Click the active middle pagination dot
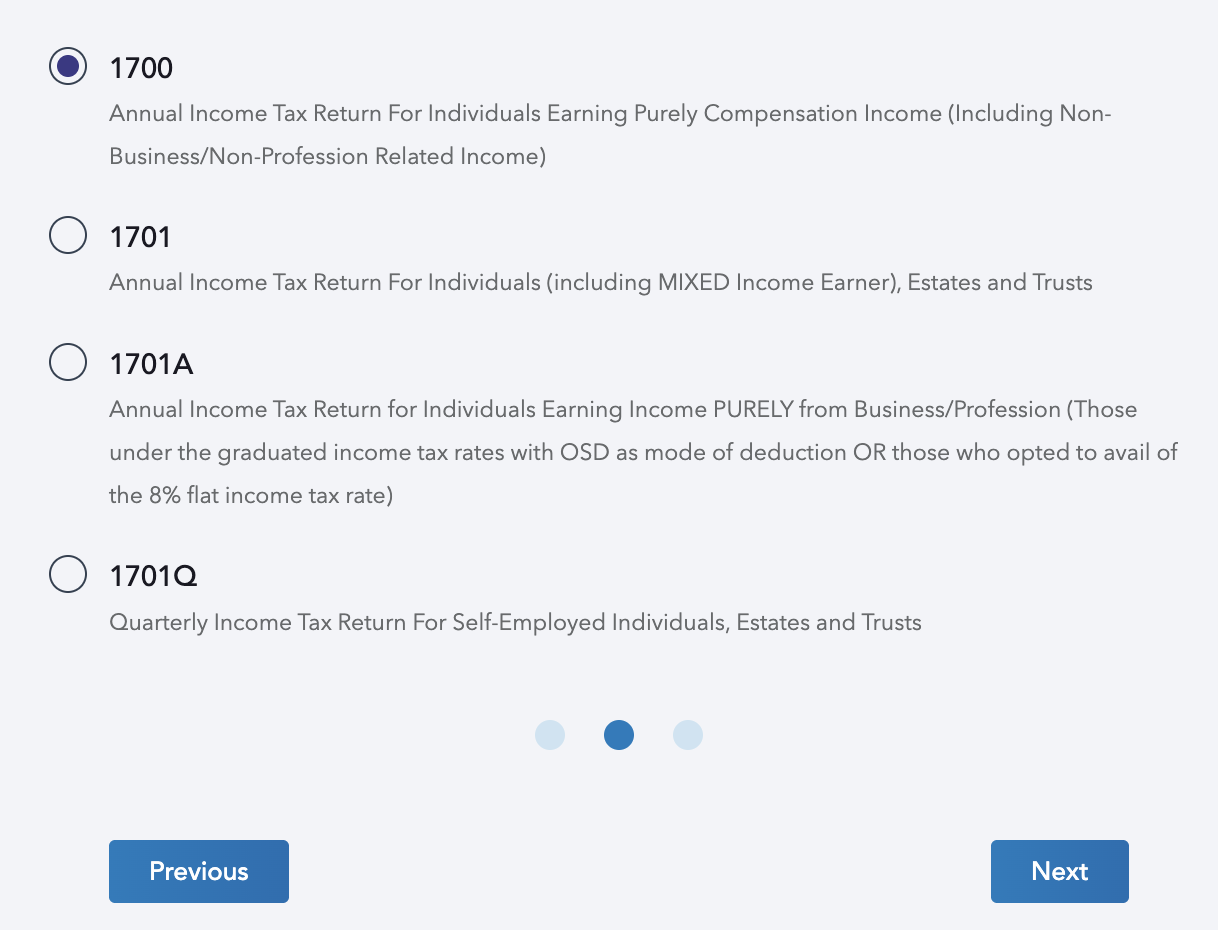The height and width of the screenshot is (930, 1218). tap(619, 735)
